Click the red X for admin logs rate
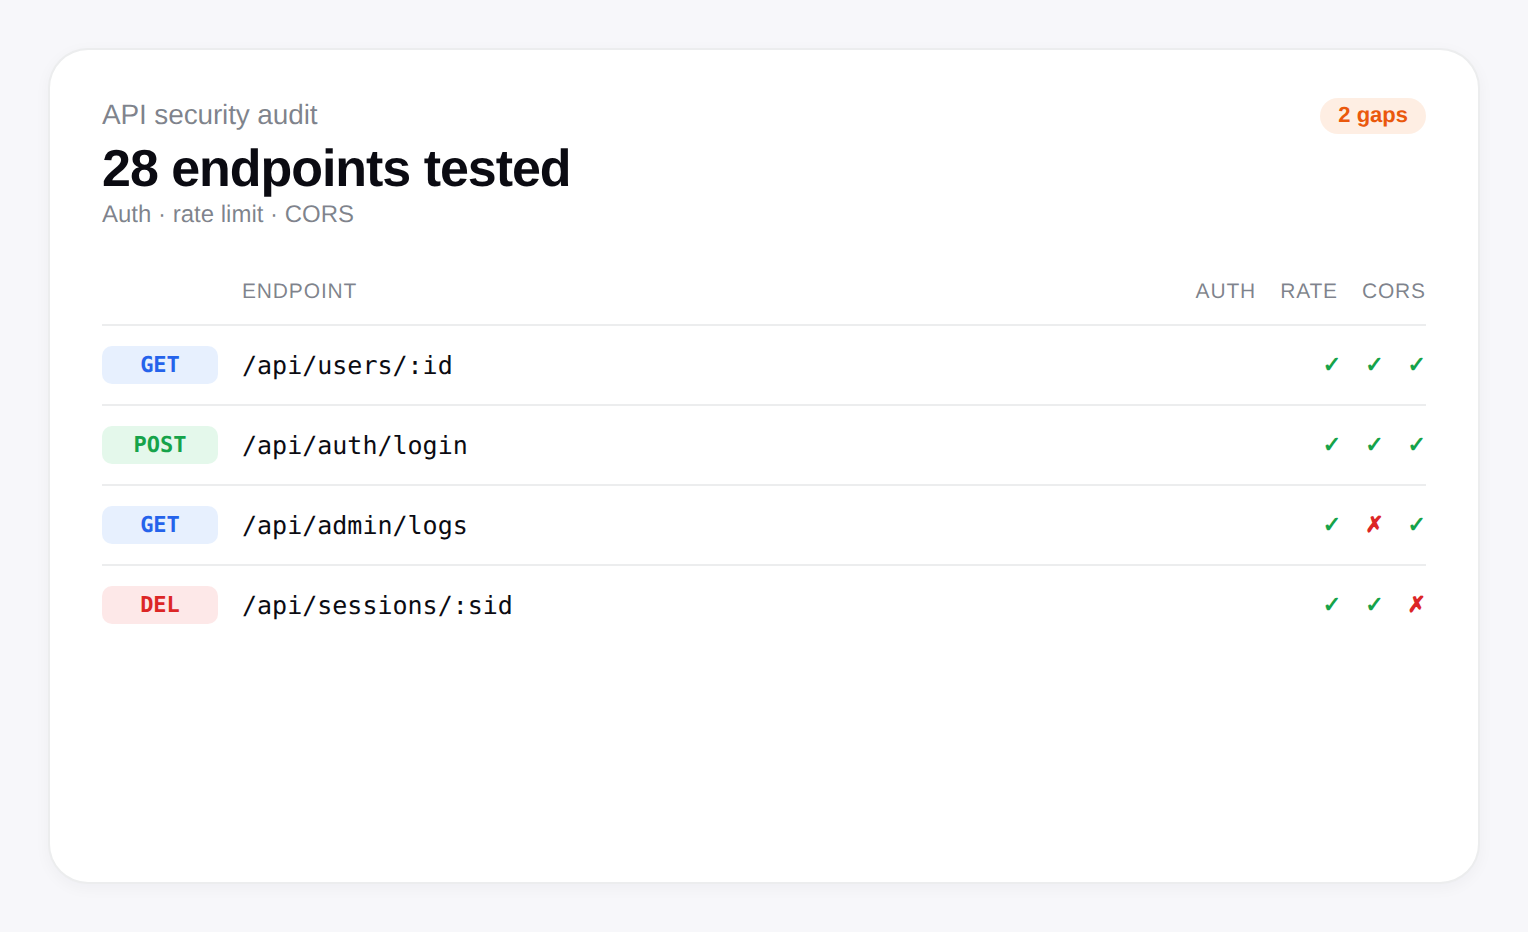This screenshot has height=932, width=1528. (1374, 525)
